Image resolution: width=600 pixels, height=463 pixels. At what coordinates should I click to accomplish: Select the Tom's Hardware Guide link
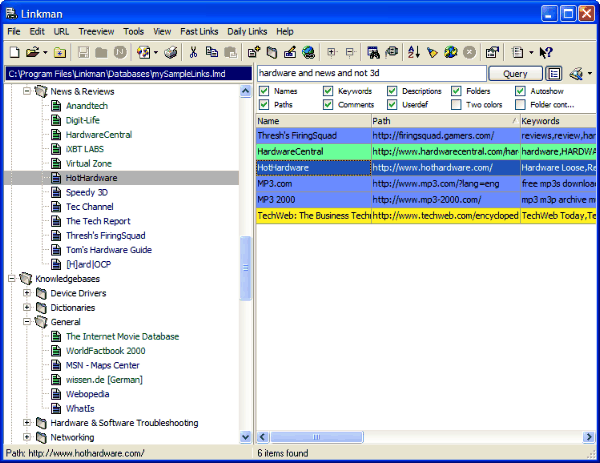109,250
